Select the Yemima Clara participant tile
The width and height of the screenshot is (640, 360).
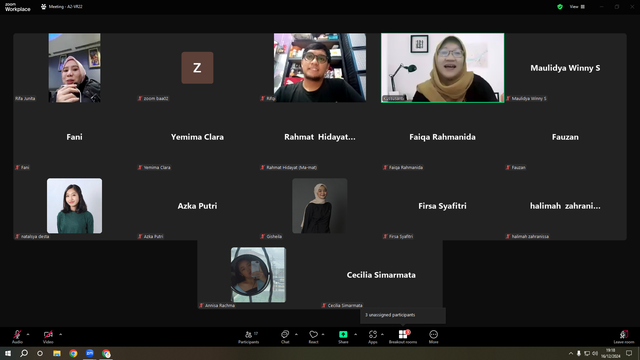(x=197, y=137)
